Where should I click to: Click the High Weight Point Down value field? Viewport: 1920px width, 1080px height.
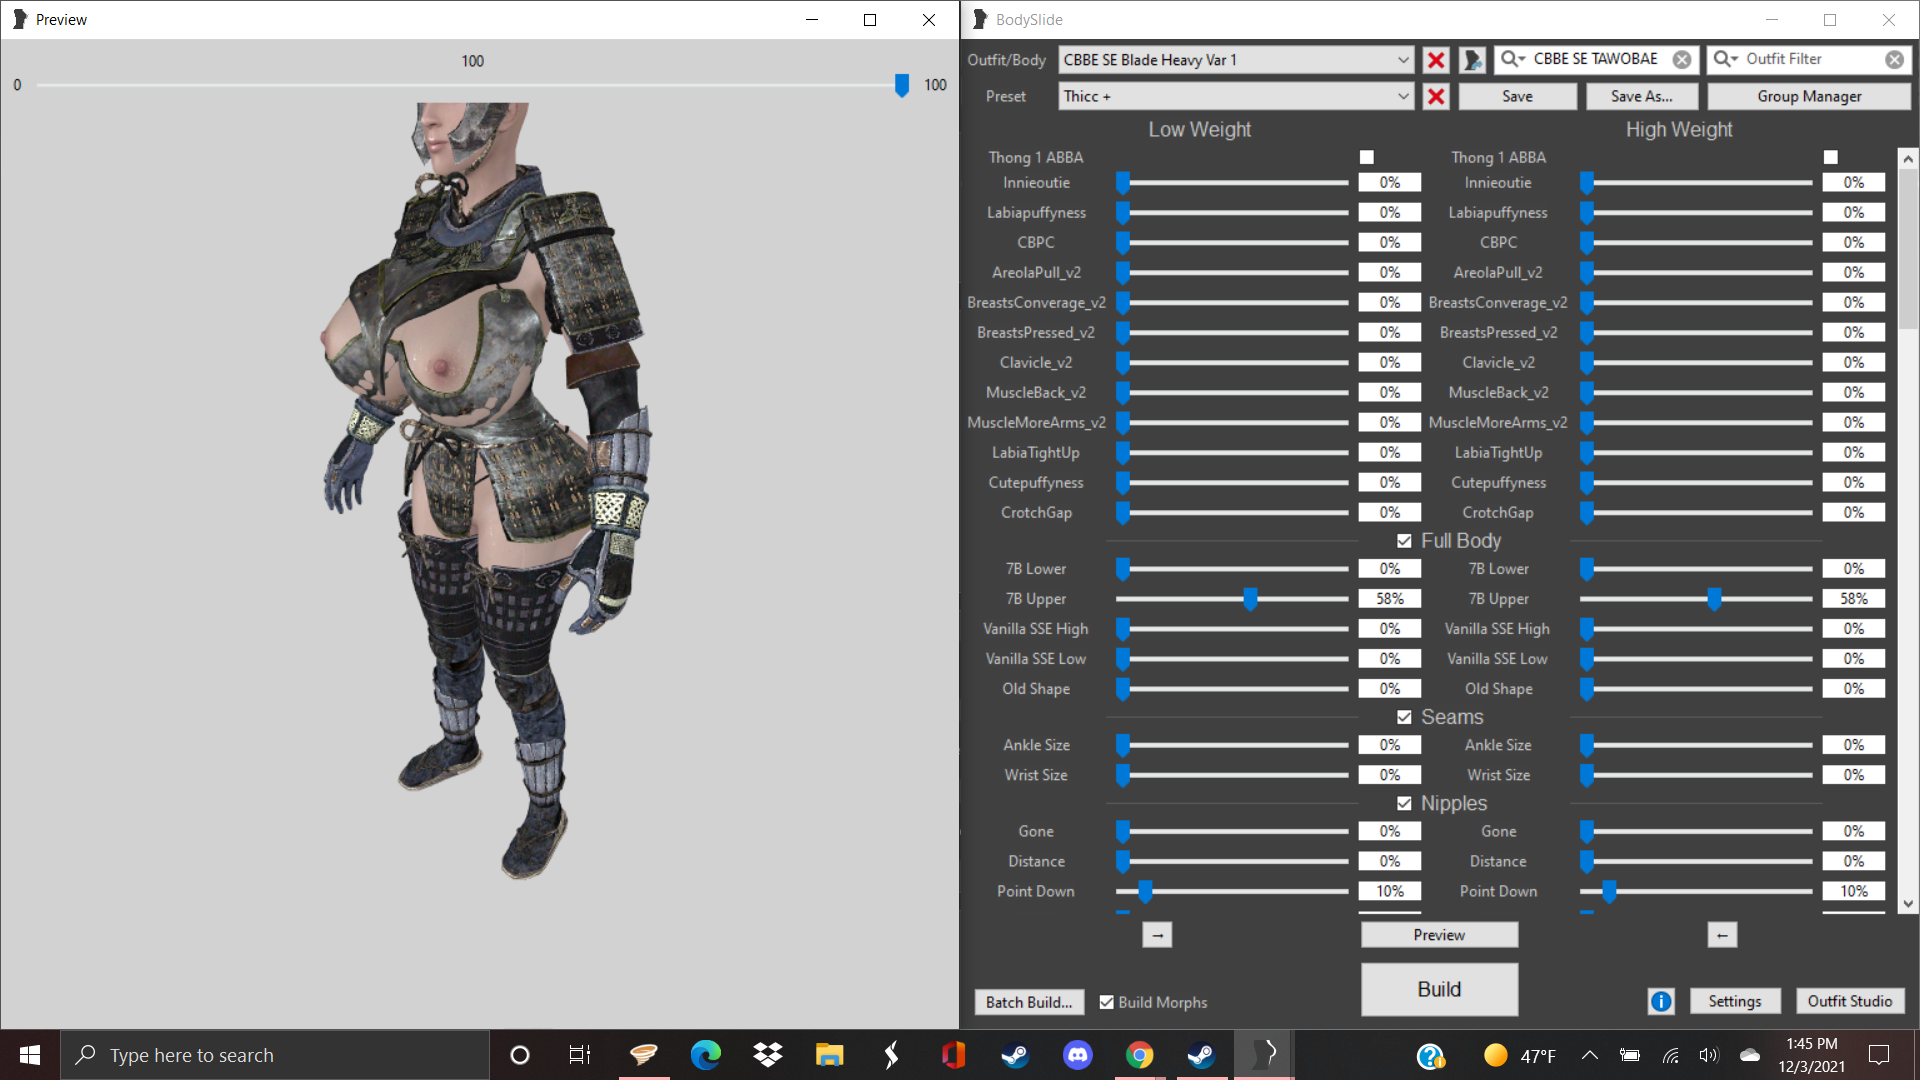pyautogui.click(x=1853, y=891)
